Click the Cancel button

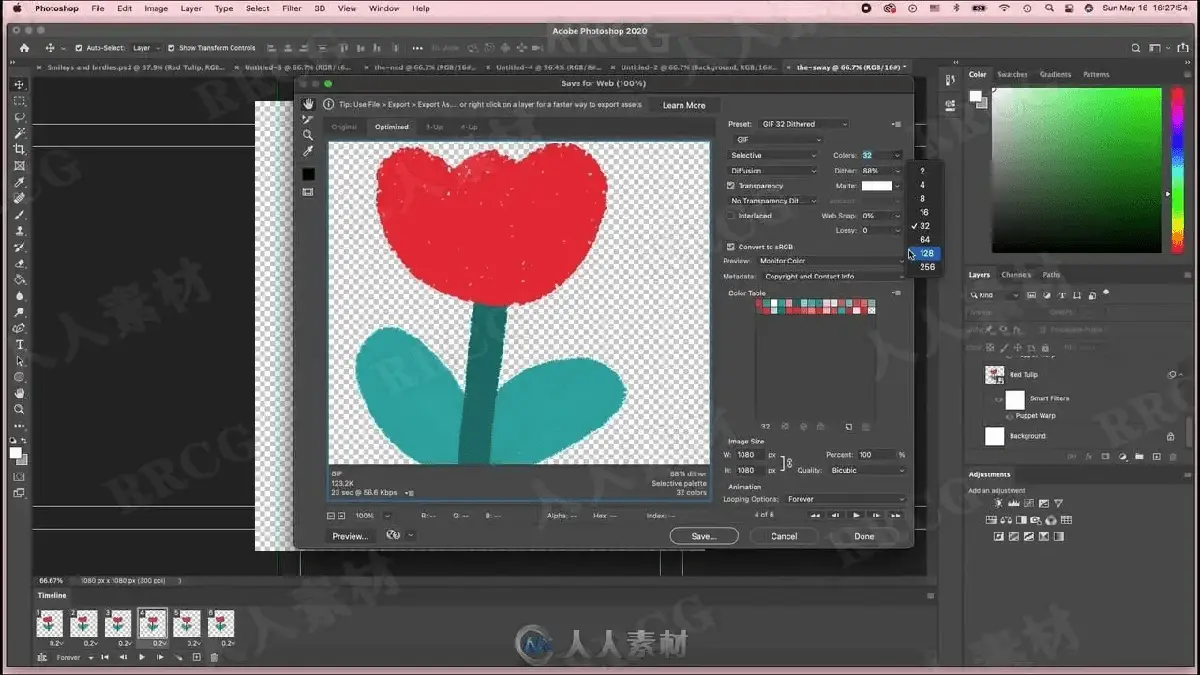click(784, 536)
